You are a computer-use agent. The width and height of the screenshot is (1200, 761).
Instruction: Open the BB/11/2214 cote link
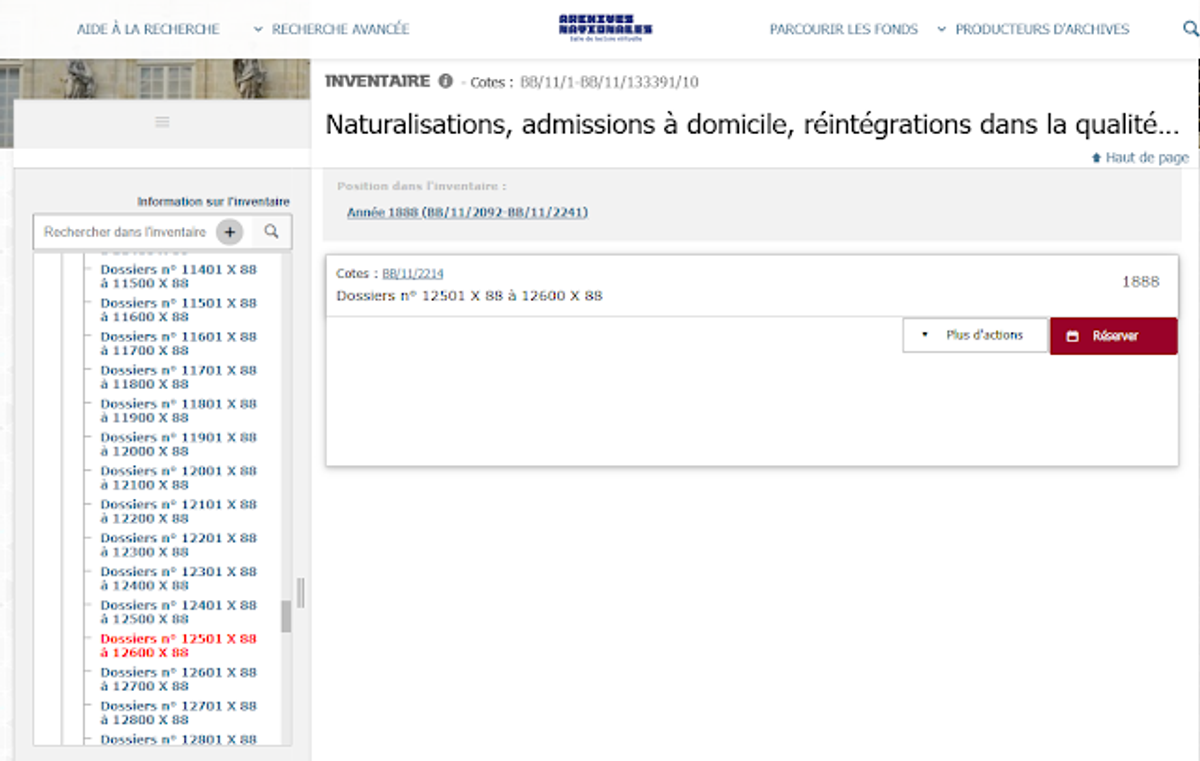tap(413, 273)
